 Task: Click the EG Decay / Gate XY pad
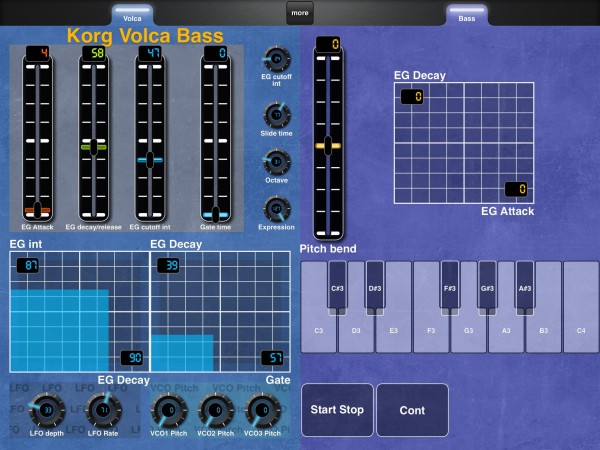coord(220,312)
